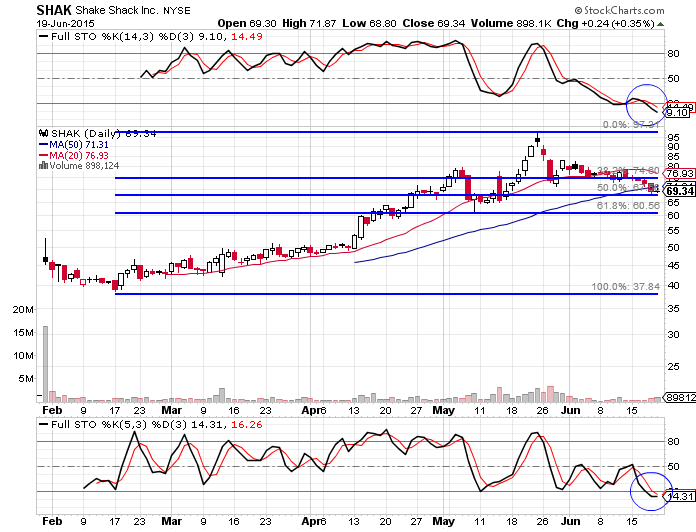Click the 100.0%: 37.84 Fibonacci label
Viewport: 696px width, 532px height.
(x=625, y=287)
